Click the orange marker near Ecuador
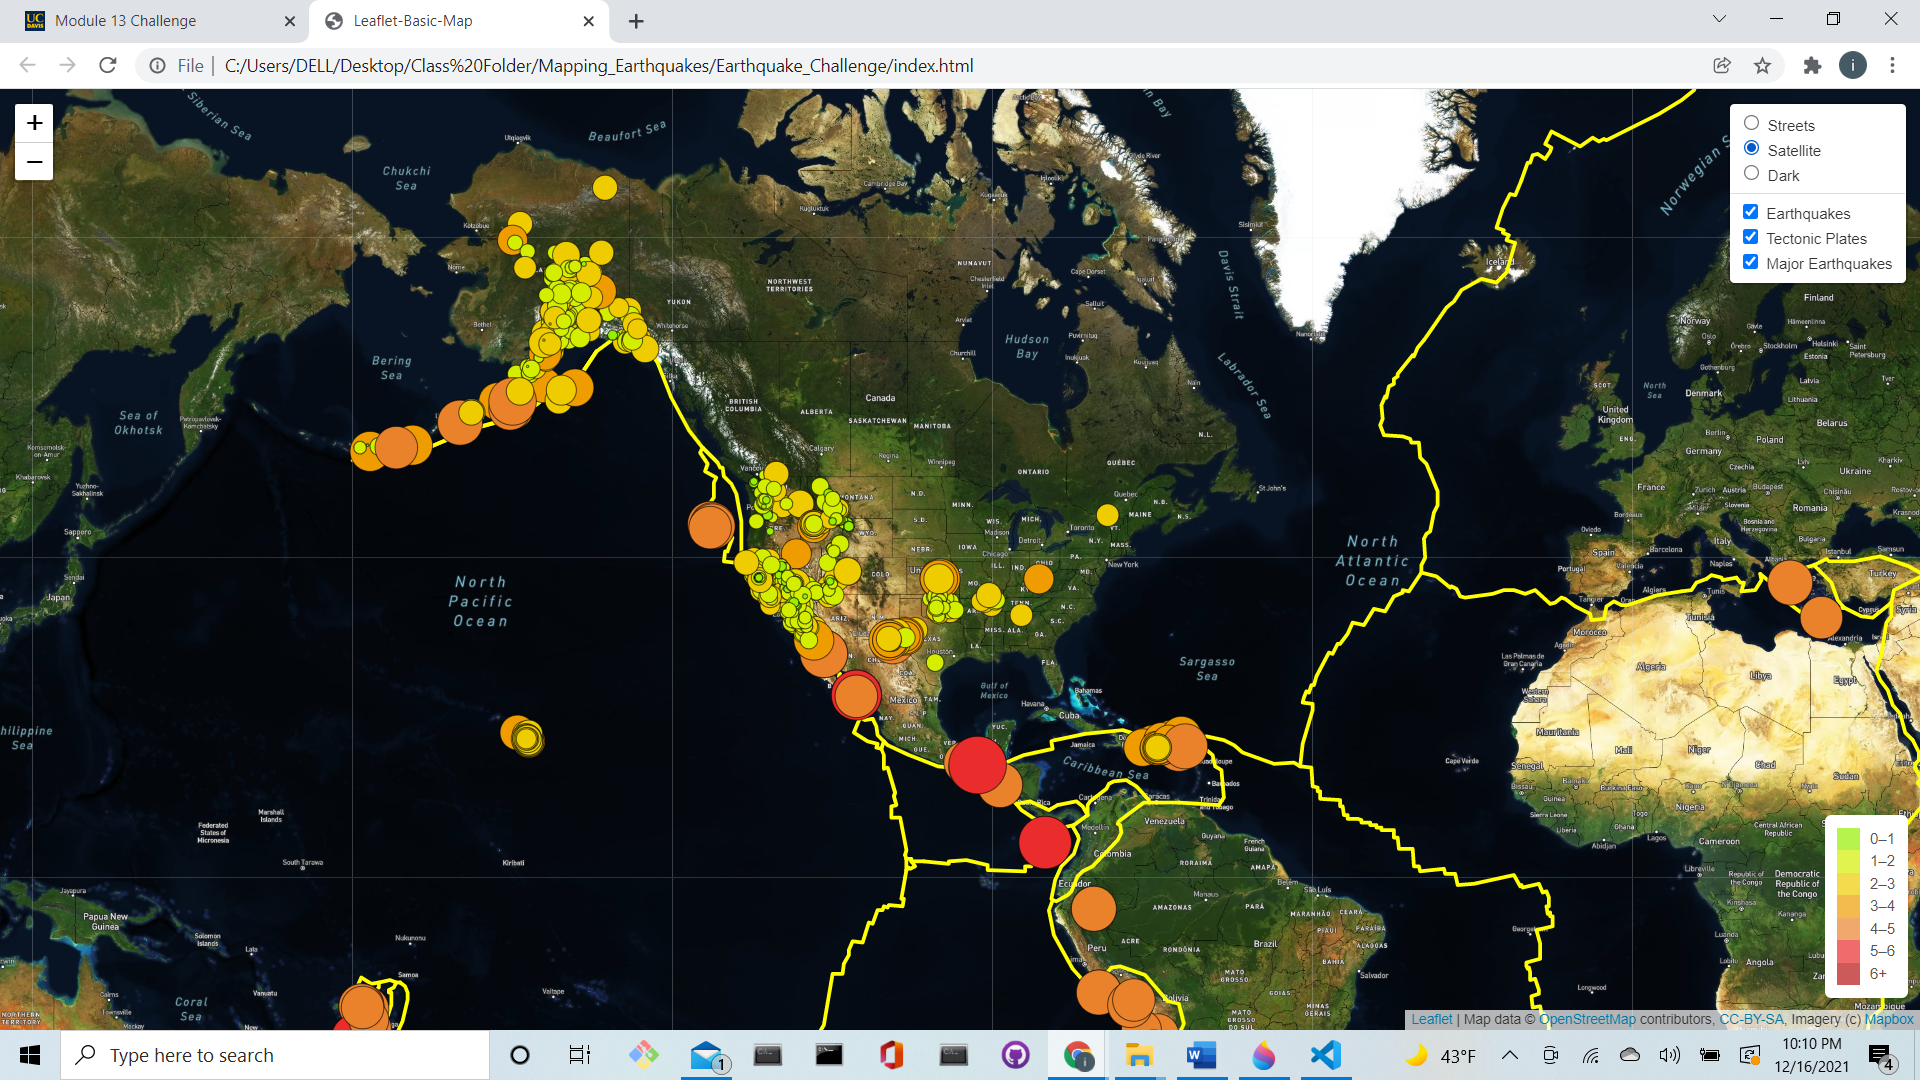Screen dimensions: 1920x1080 pyautogui.click(x=1093, y=909)
